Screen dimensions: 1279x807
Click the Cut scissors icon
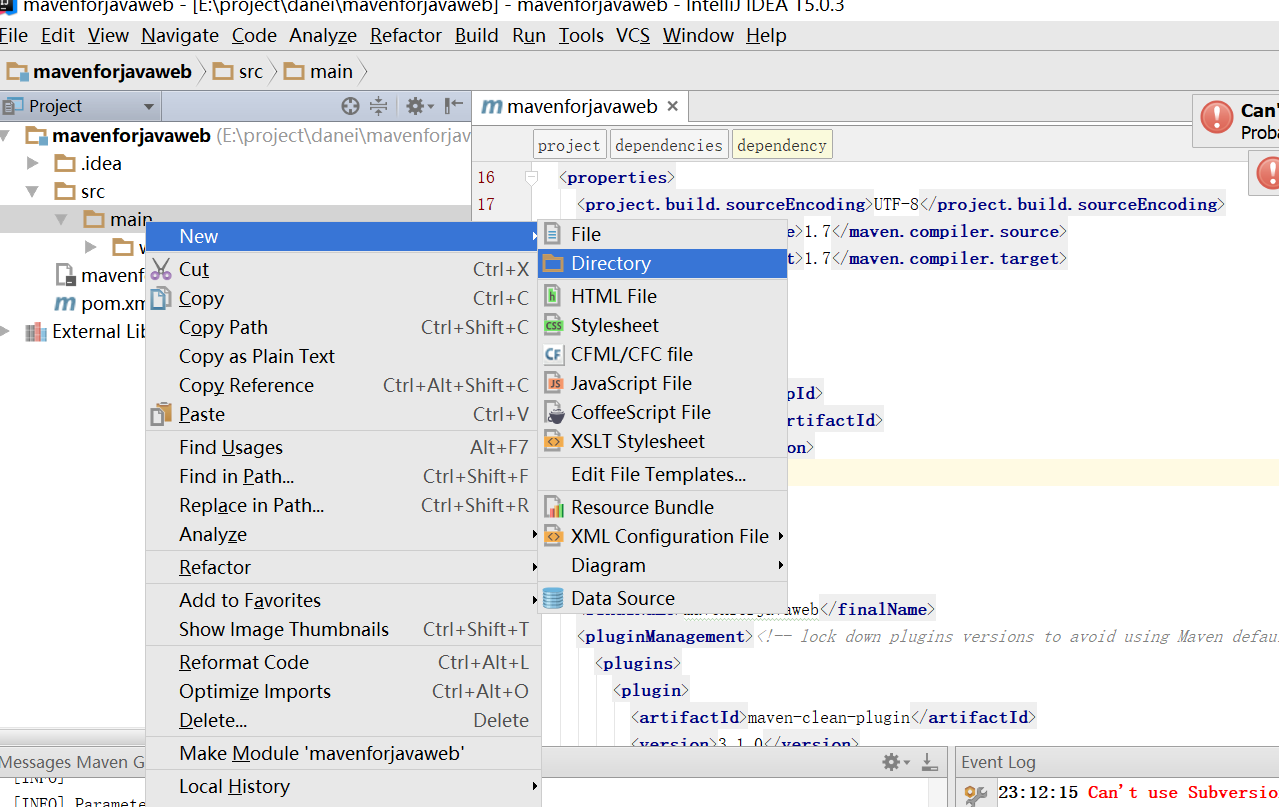[161, 269]
